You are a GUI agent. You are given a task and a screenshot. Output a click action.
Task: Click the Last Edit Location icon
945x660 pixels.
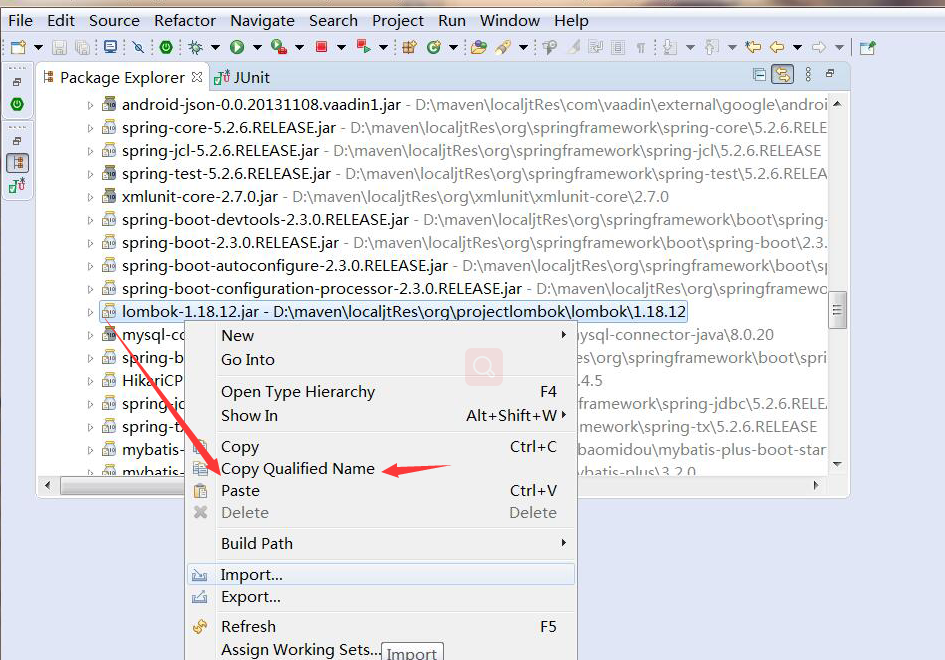click(x=753, y=47)
